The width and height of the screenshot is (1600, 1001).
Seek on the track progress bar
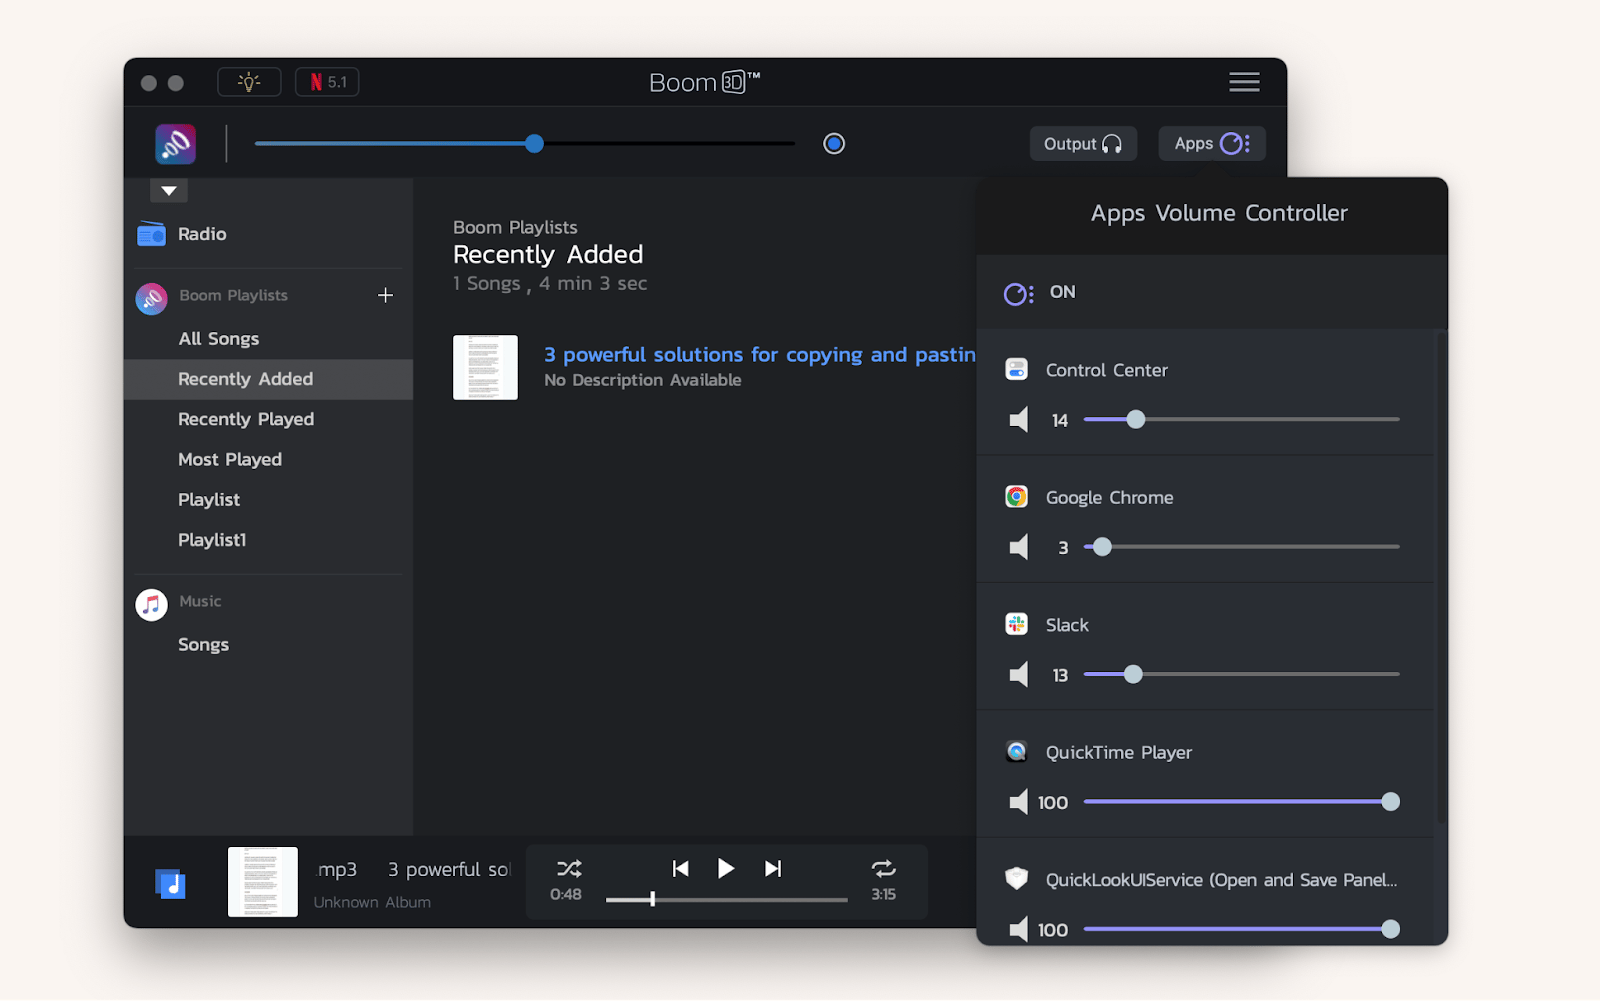pos(727,900)
